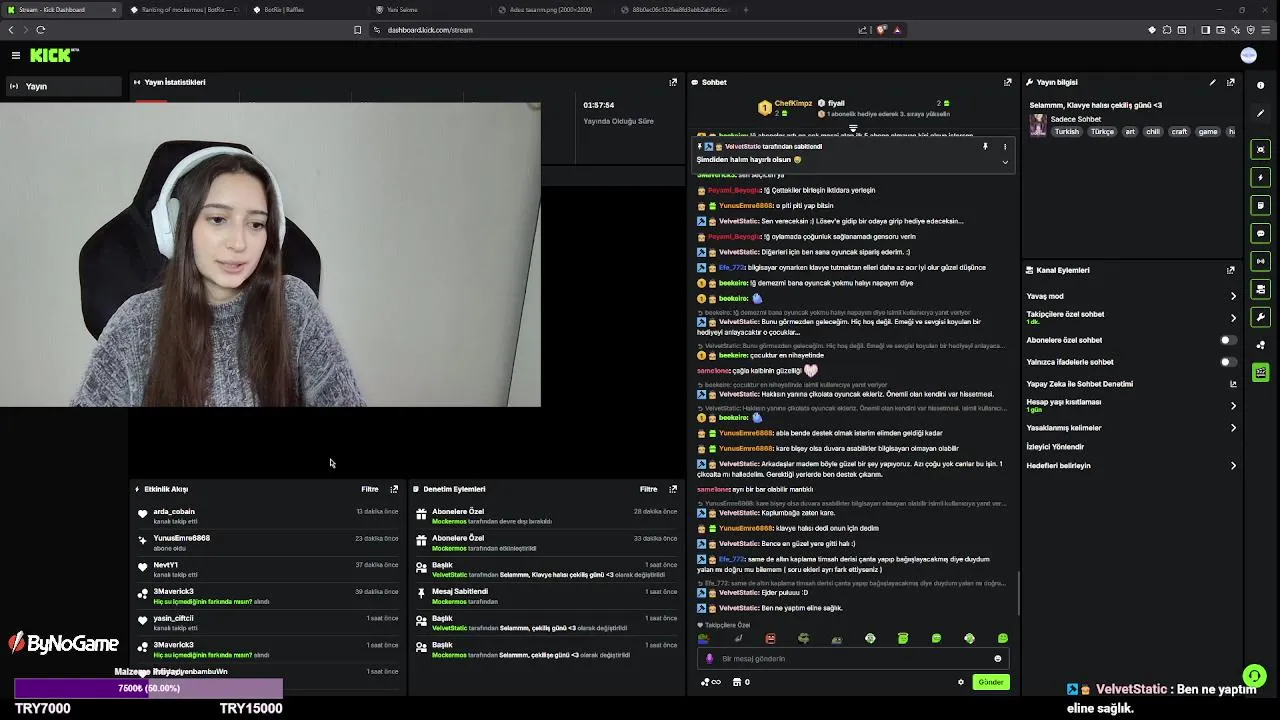Select Yayın in the left sidebar
Screen dimensions: 1280x720
pyautogui.click(x=62, y=87)
